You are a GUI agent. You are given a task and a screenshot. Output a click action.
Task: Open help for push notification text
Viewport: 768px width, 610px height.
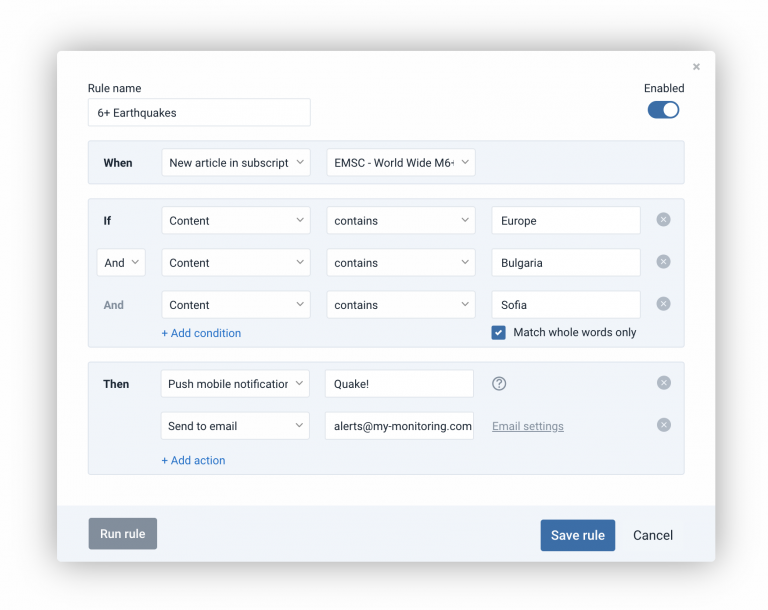(499, 383)
